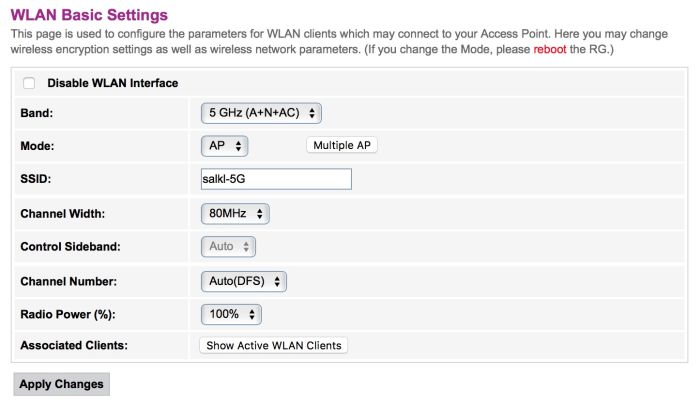The height and width of the screenshot is (420, 700).
Task: Open the Channel Width 80MHz dropdown
Action: click(x=235, y=213)
